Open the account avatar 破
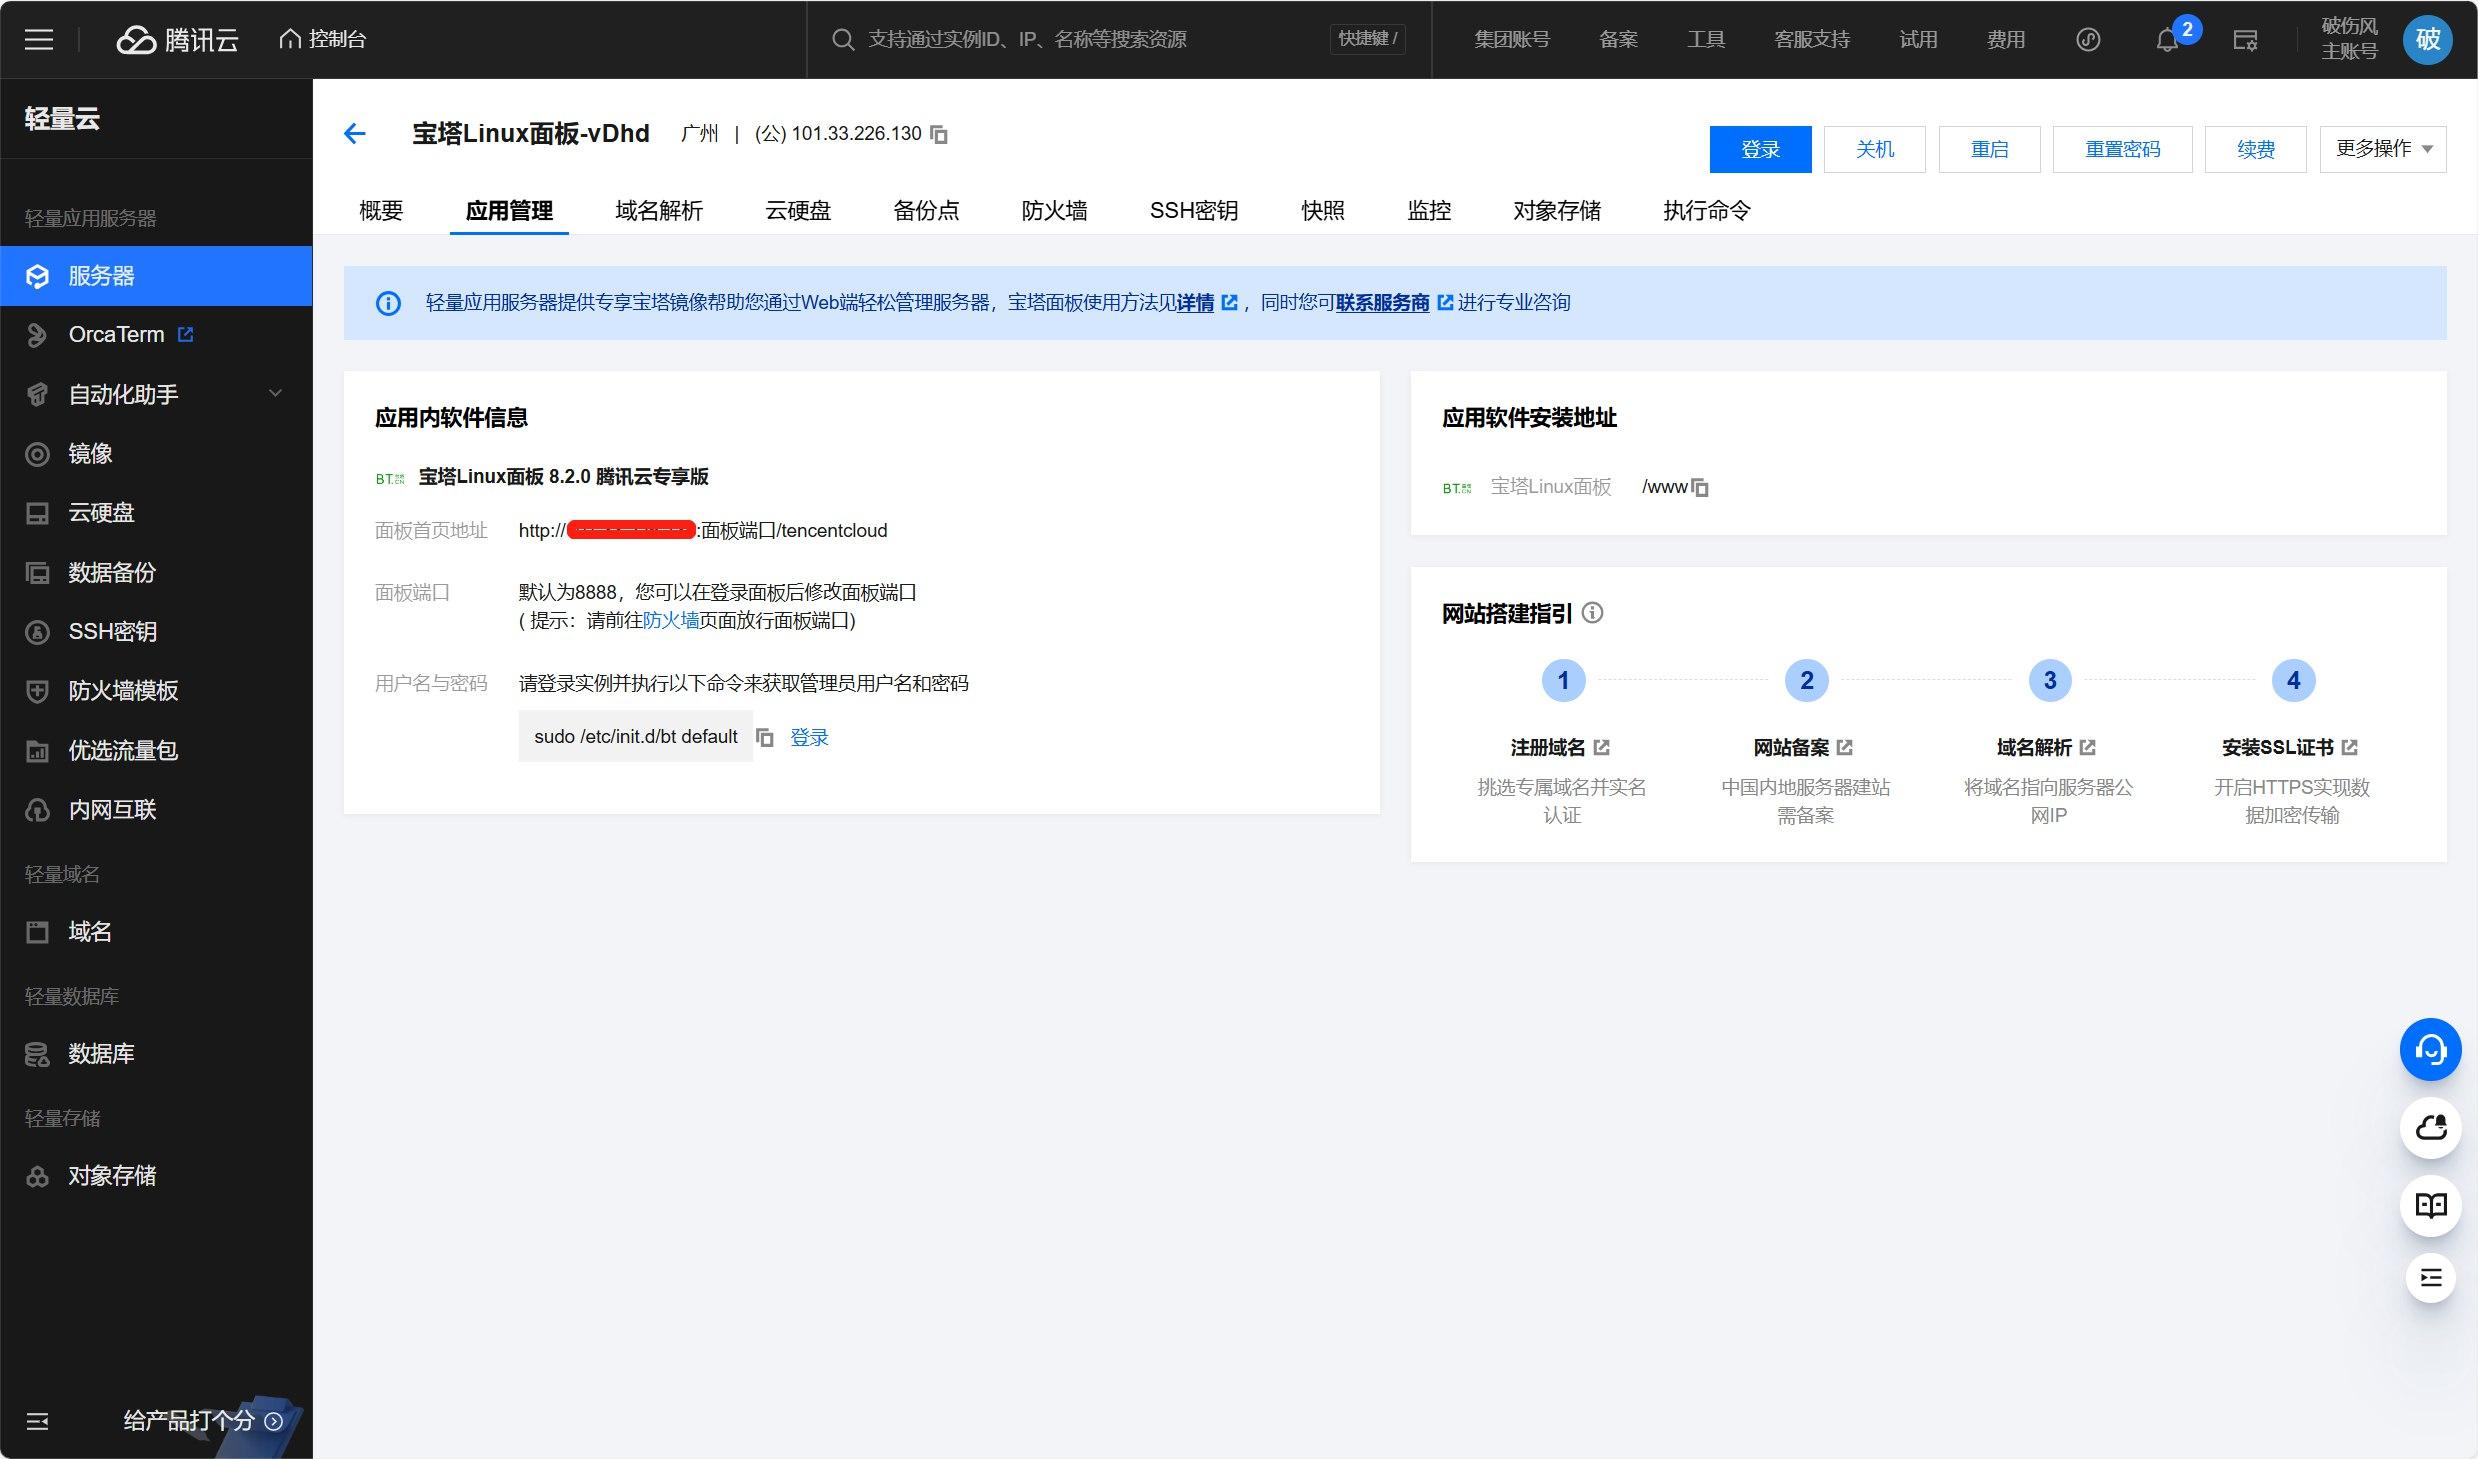The height and width of the screenshot is (1459, 2478). tap(2427, 39)
